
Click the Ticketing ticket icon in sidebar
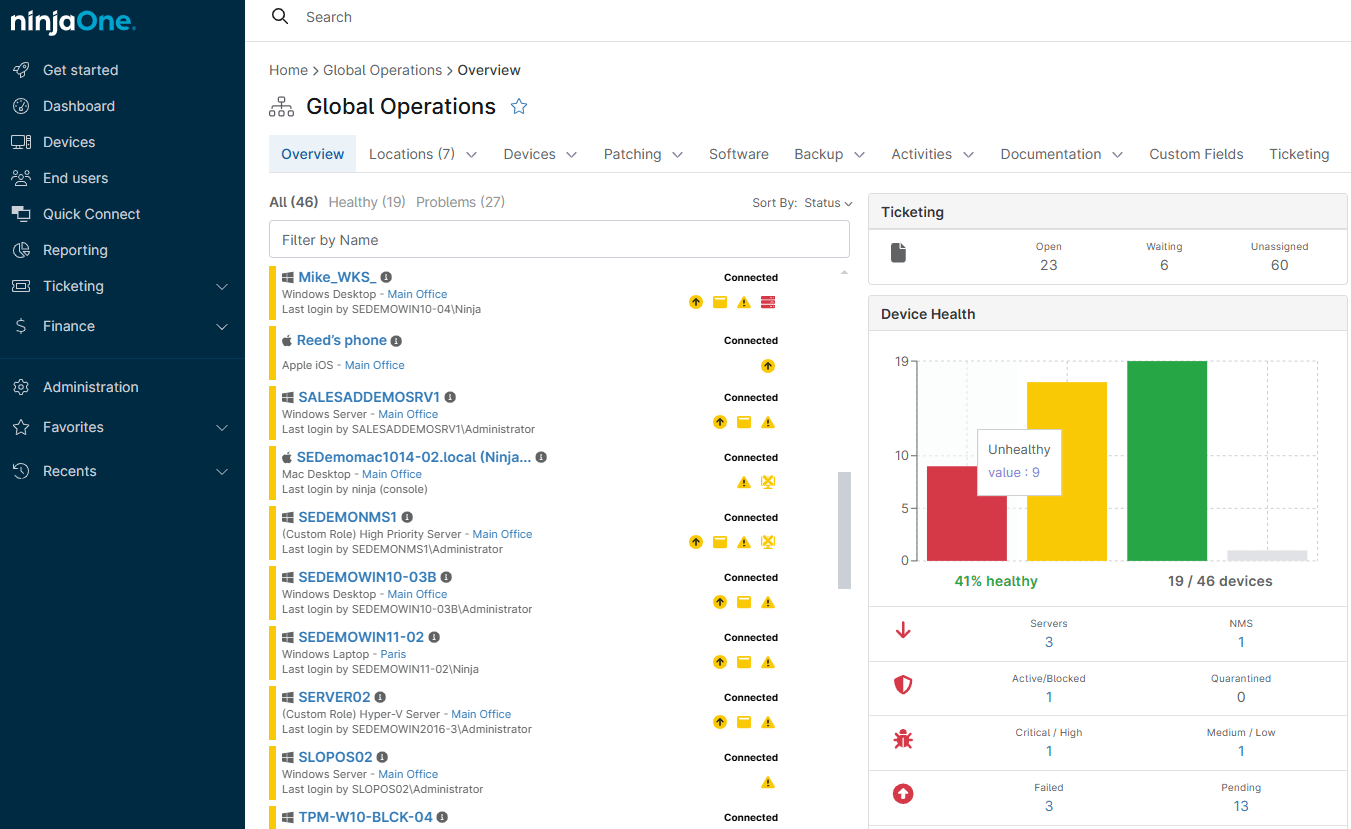pos(21,286)
